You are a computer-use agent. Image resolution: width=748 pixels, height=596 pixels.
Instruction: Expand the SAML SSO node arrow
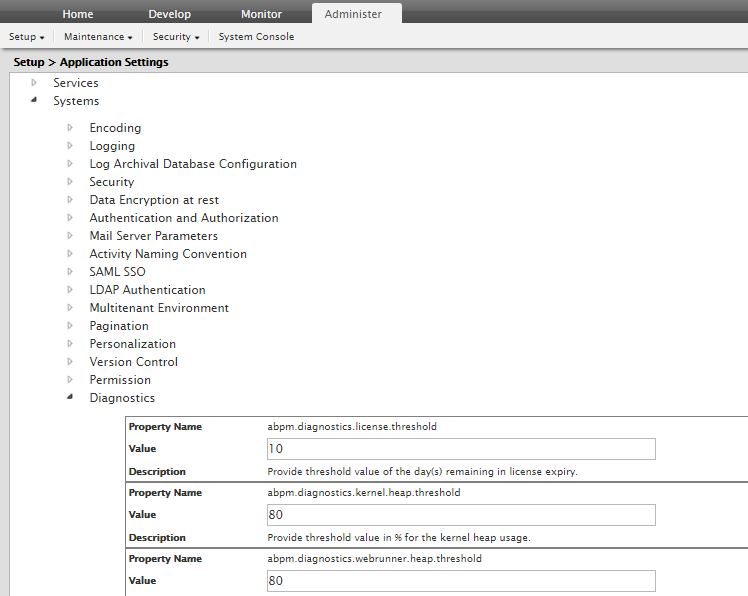click(70, 272)
